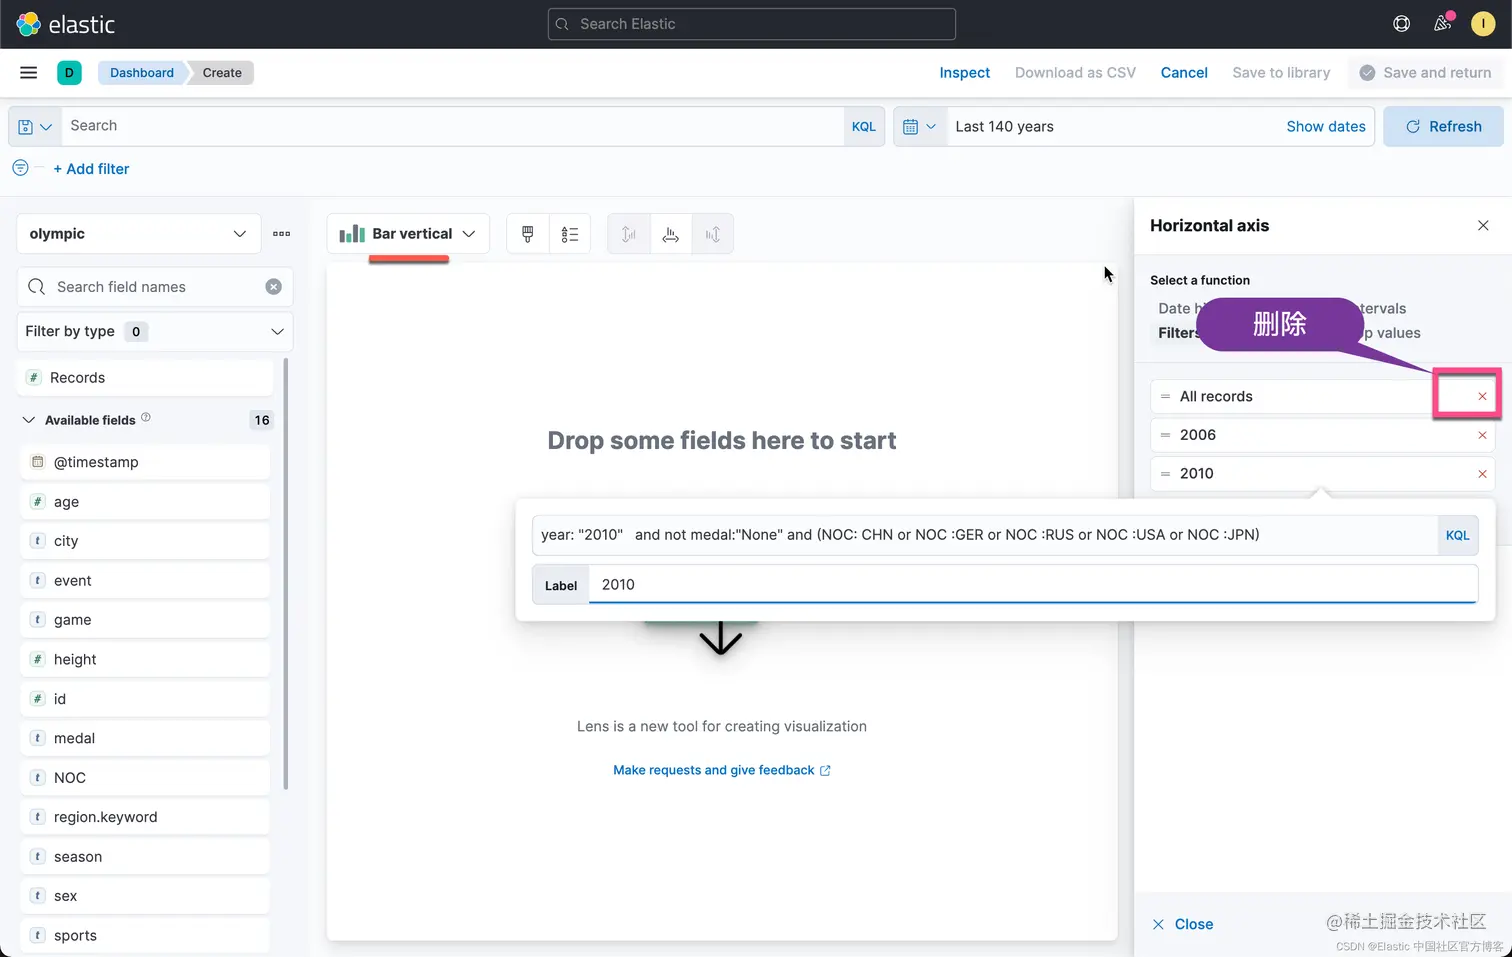Delete the All records filter
The image size is (1512, 957).
[x=1482, y=397]
